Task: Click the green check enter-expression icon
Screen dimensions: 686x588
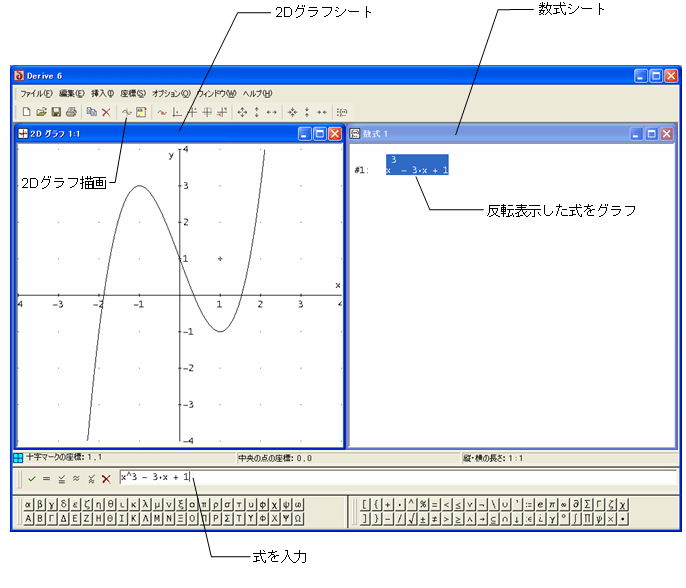Action: [32, 479]
